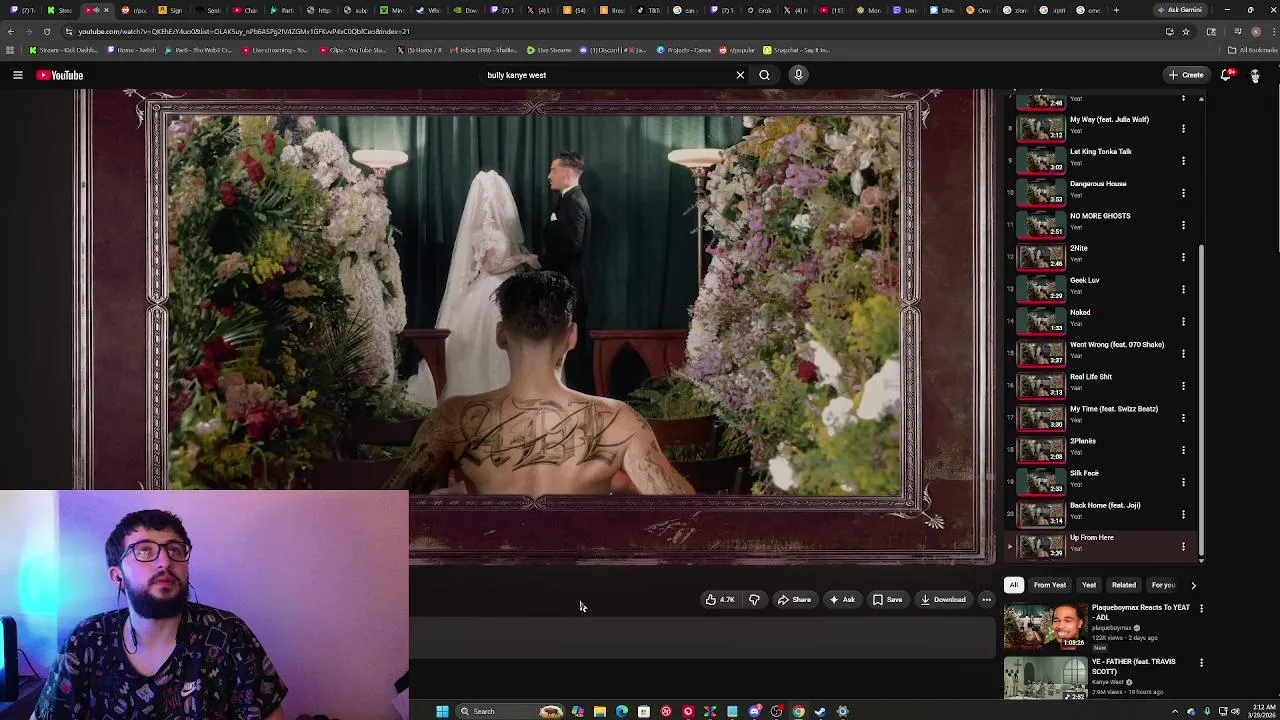
Task: Dislike the video
Action: [x=755, y=600]
